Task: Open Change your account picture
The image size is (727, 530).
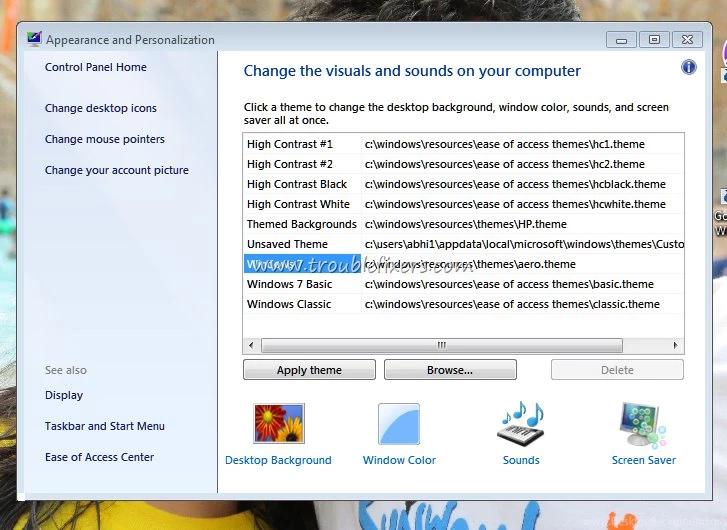Action: click(x=117, y=170)
